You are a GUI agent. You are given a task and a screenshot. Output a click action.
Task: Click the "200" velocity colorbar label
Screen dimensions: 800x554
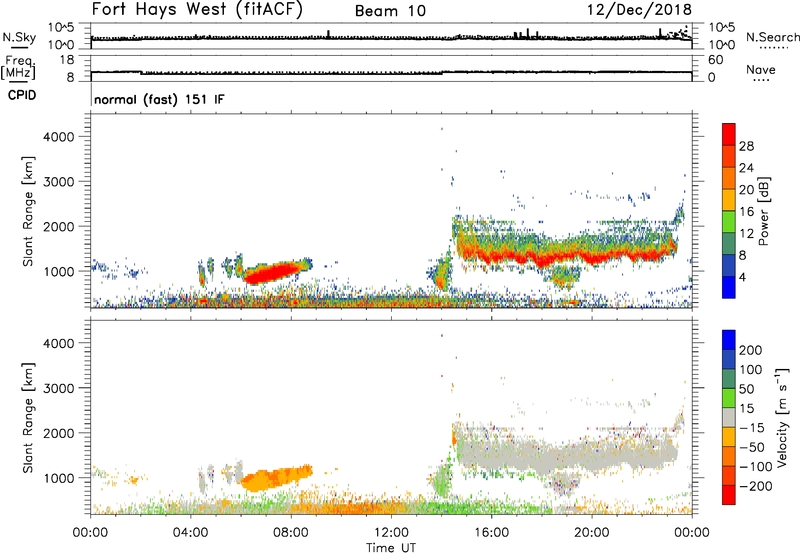pyautogui.click(x=751, y=350)
